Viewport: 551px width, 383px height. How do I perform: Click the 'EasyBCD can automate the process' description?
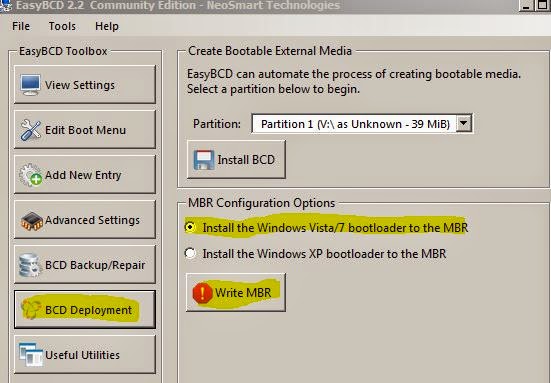pyautogui.click(x=354, y=74)
